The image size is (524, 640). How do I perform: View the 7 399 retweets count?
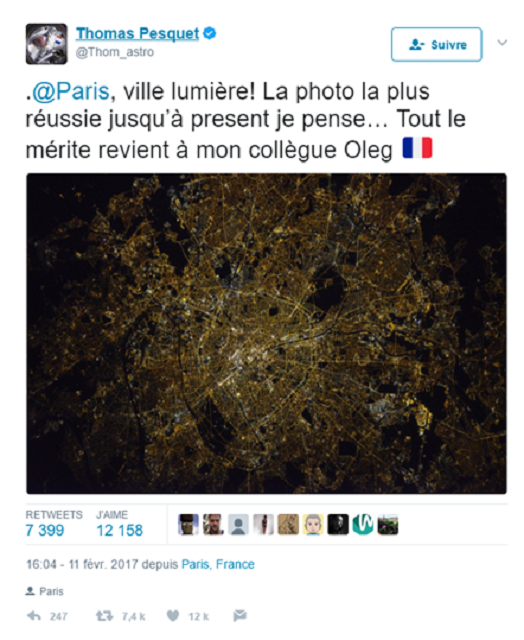(45, 531)
